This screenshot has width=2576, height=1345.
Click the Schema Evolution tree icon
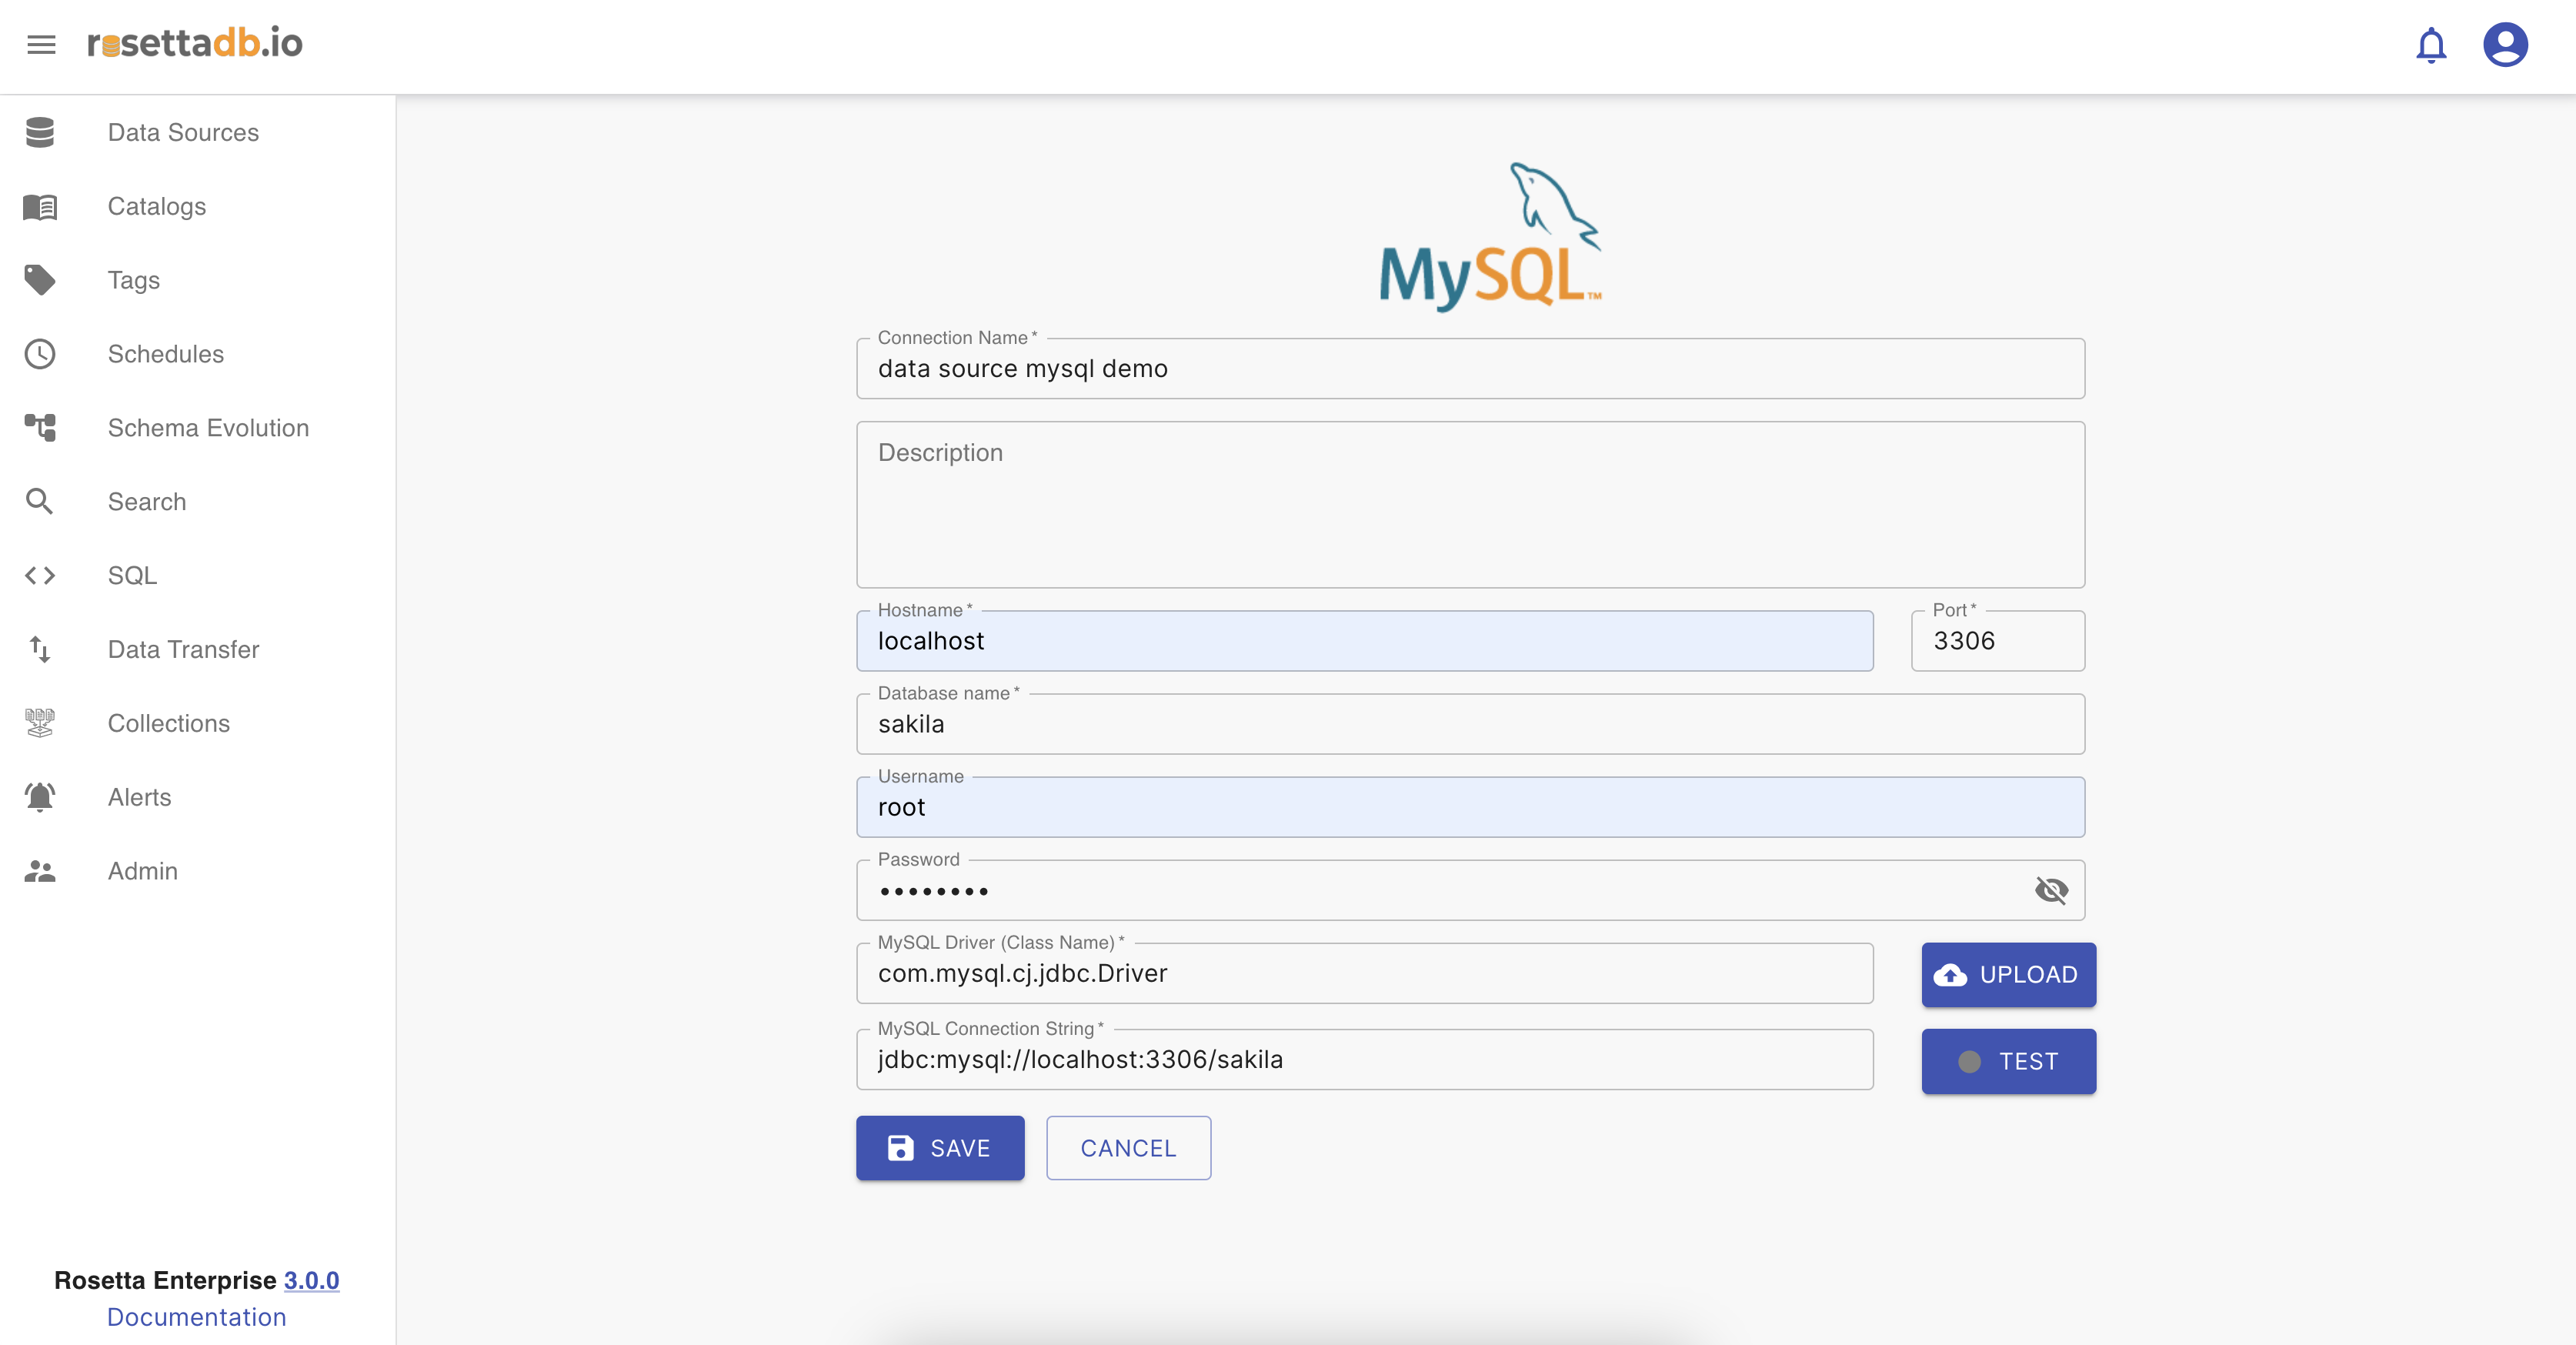coord(40,428)
